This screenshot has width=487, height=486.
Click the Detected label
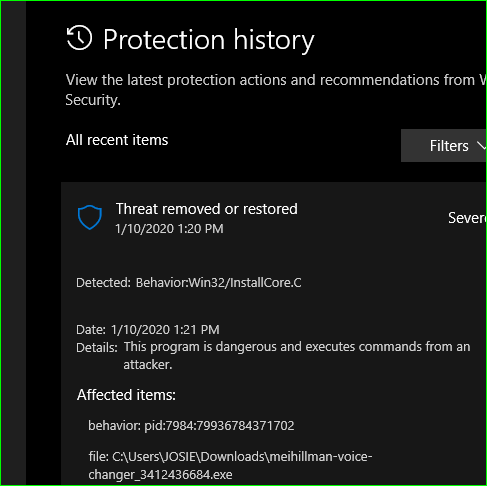[x=104, y=283]
